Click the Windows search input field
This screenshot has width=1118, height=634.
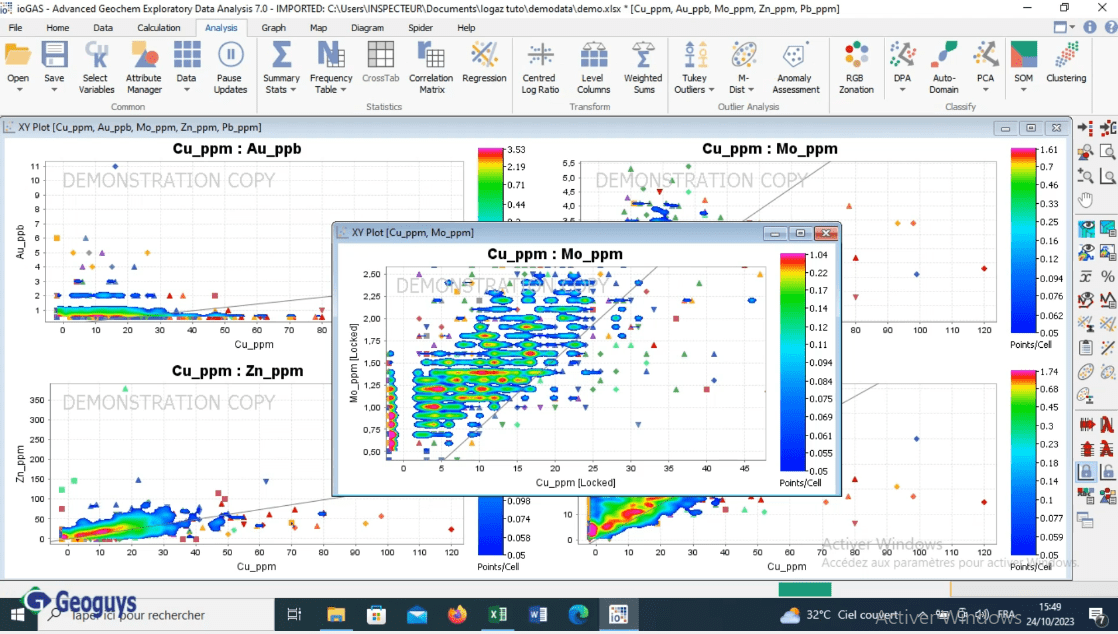pos(160,616)
